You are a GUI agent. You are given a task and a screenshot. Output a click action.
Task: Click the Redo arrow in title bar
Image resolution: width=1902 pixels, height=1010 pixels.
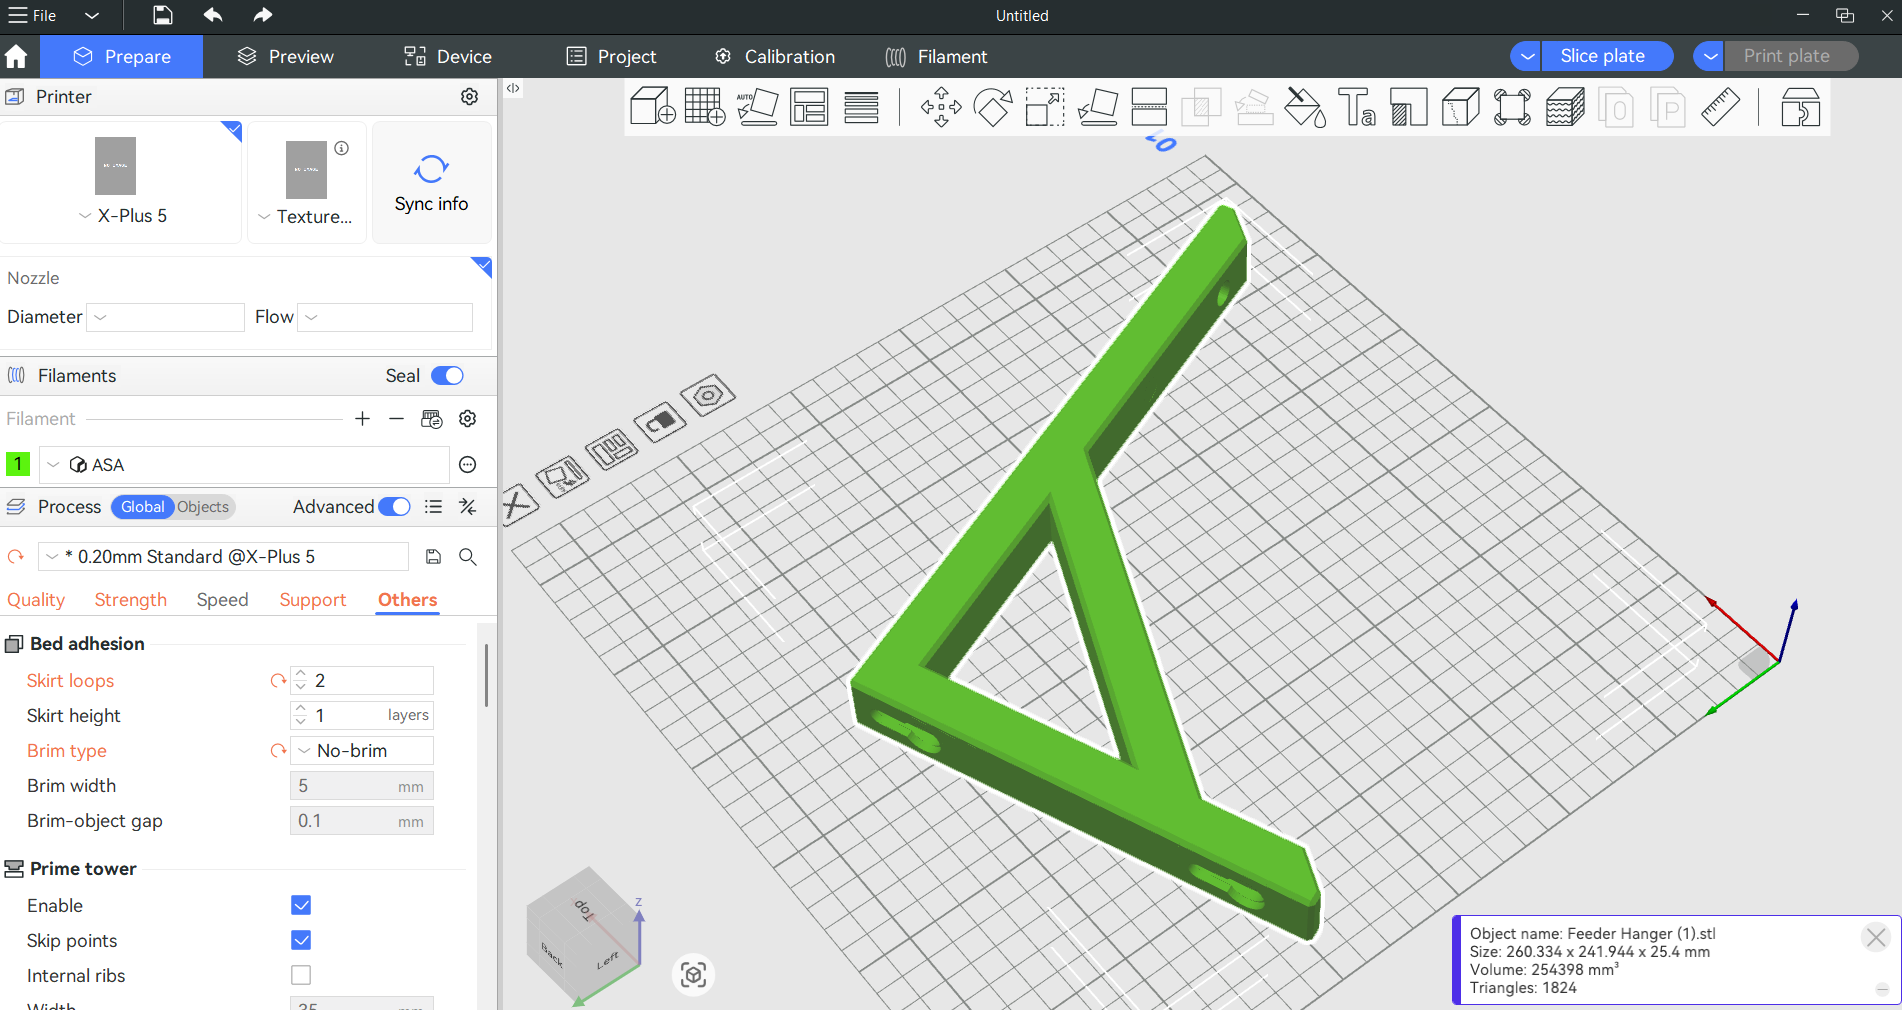pyautogui.click(x=262, y=15)
